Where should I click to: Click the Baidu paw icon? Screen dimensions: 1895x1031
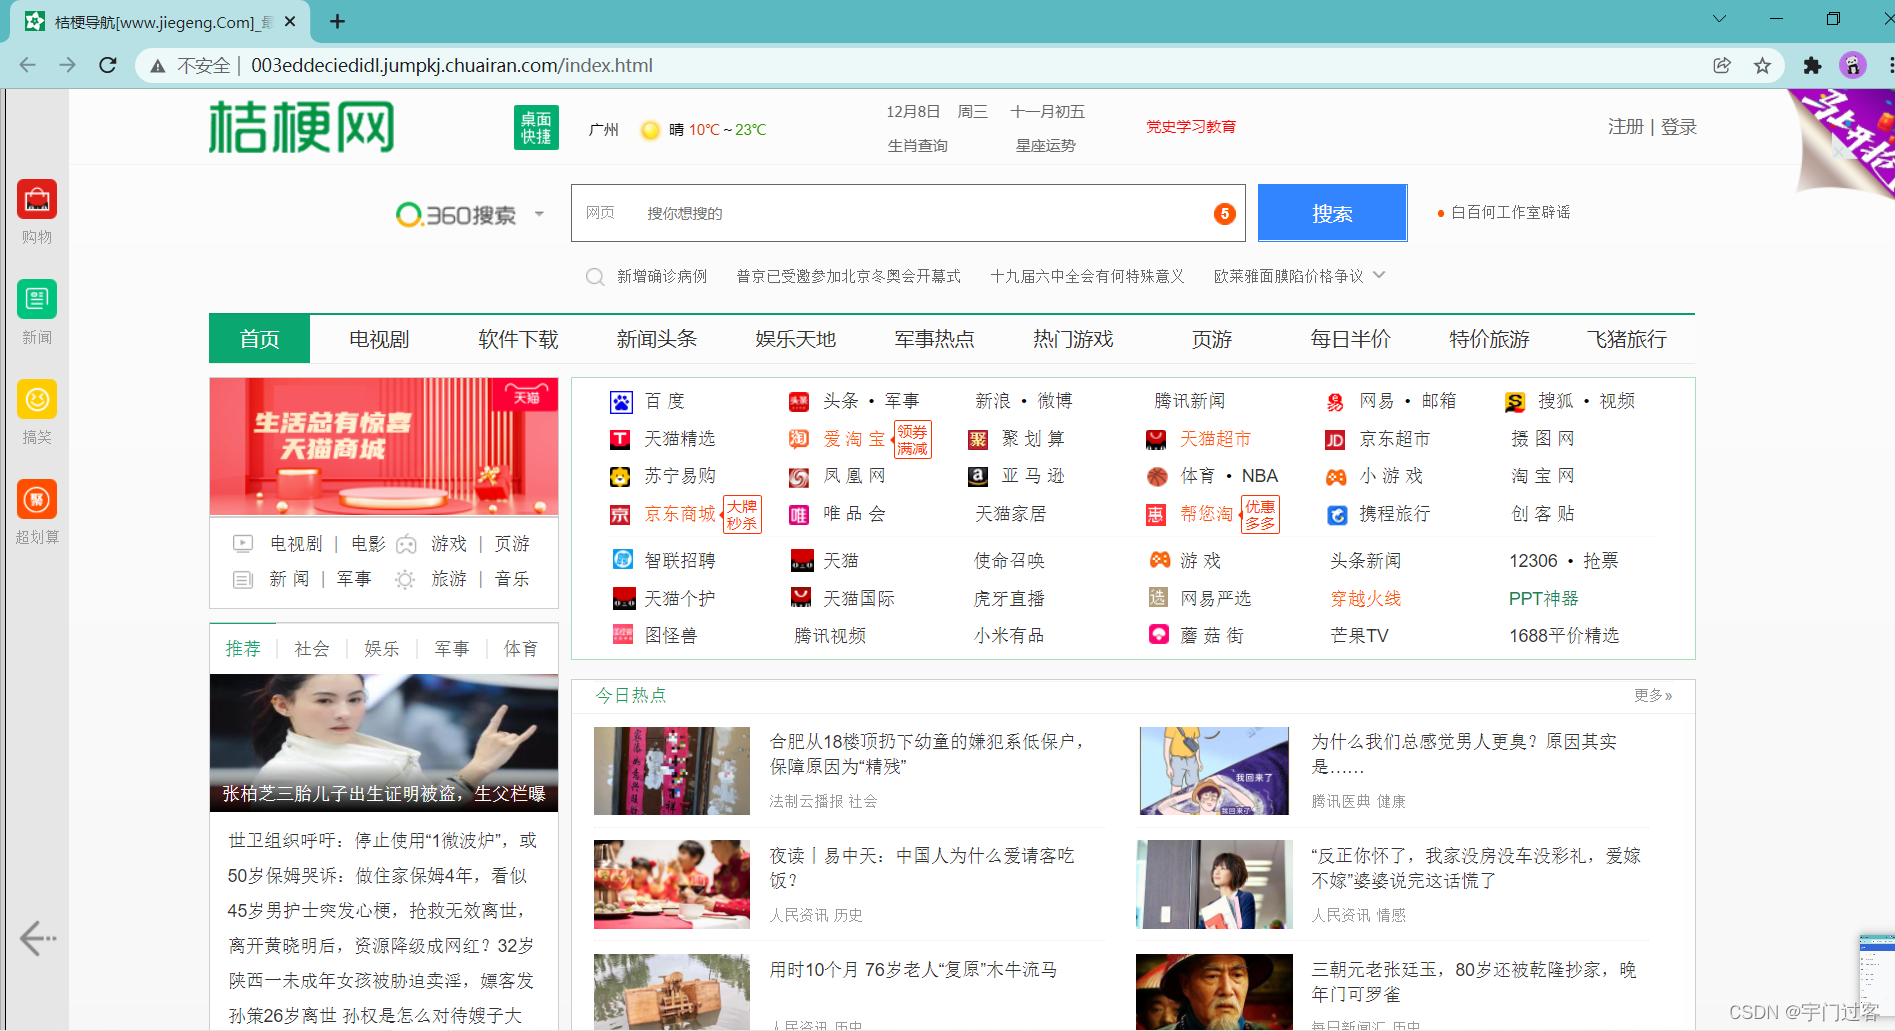coord(621,402)
